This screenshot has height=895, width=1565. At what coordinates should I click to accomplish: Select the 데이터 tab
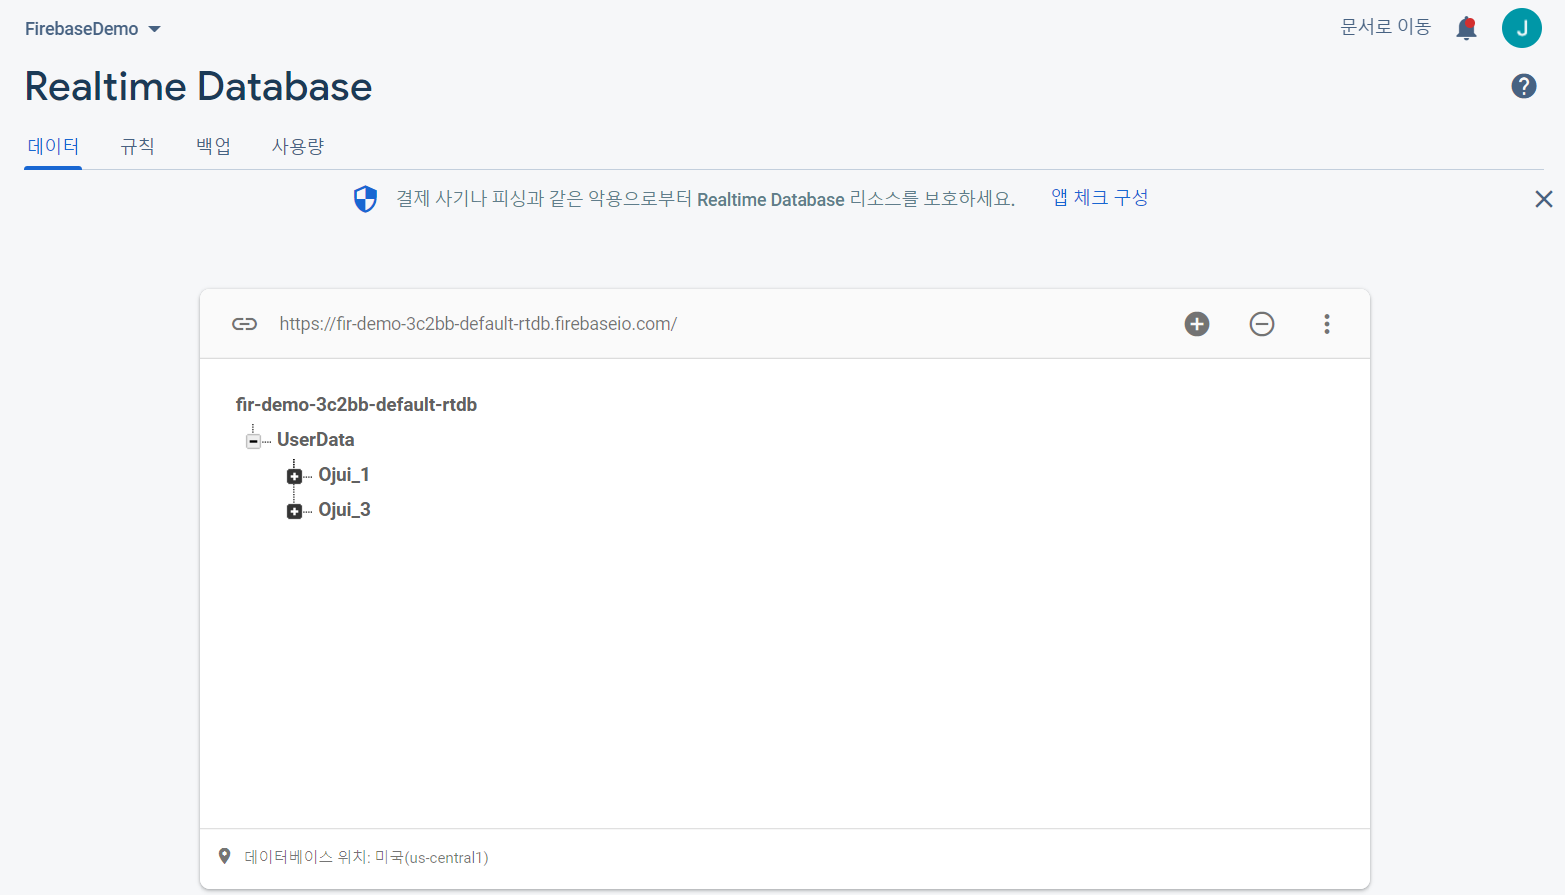point(53,146)
